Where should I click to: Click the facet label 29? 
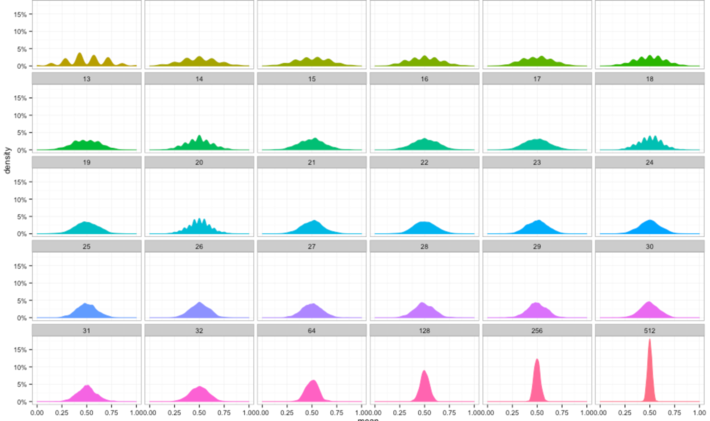537,247
